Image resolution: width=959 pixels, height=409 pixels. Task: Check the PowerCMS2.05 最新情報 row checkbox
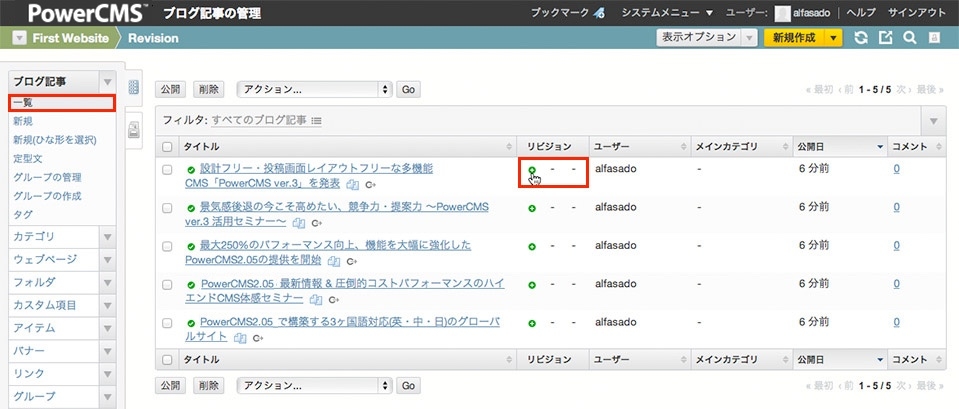pos(167,286)
